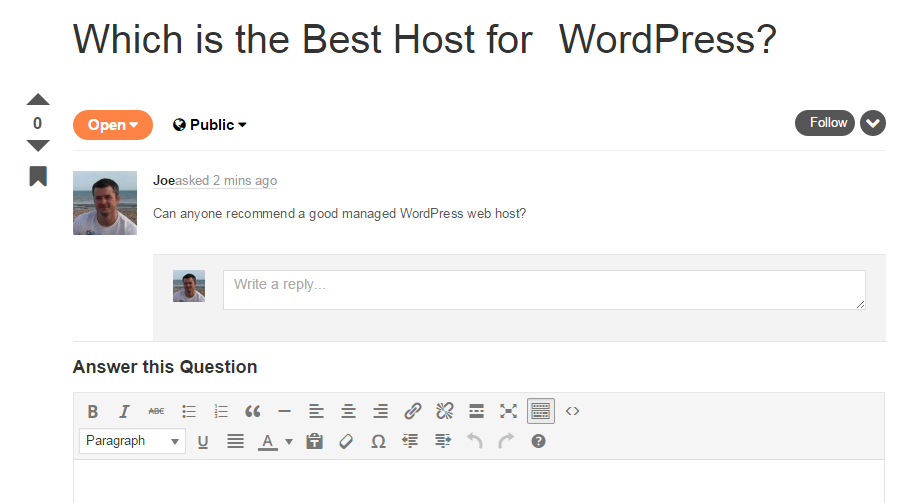Bookmark this question

pyautogui.click(x=38, y=176)
